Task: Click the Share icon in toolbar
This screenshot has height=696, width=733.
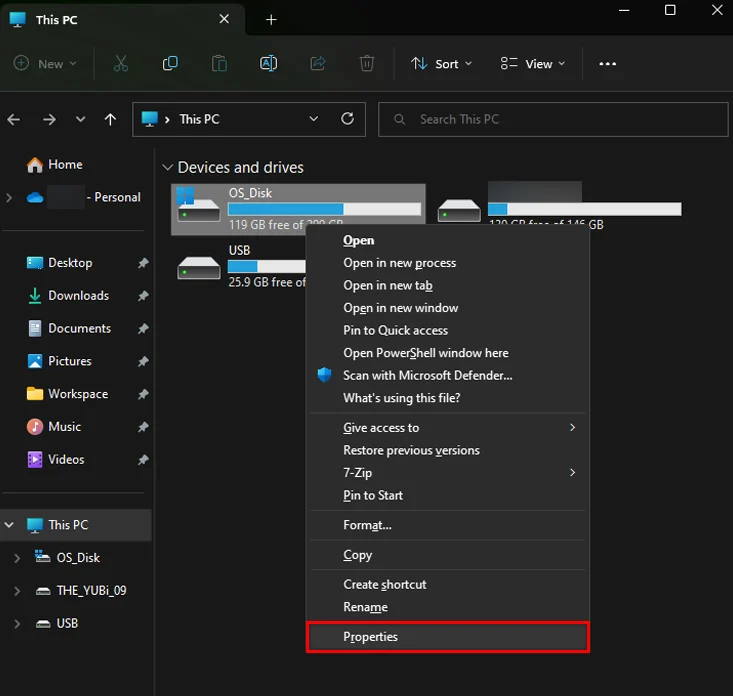Action: (x=318, y=64)
